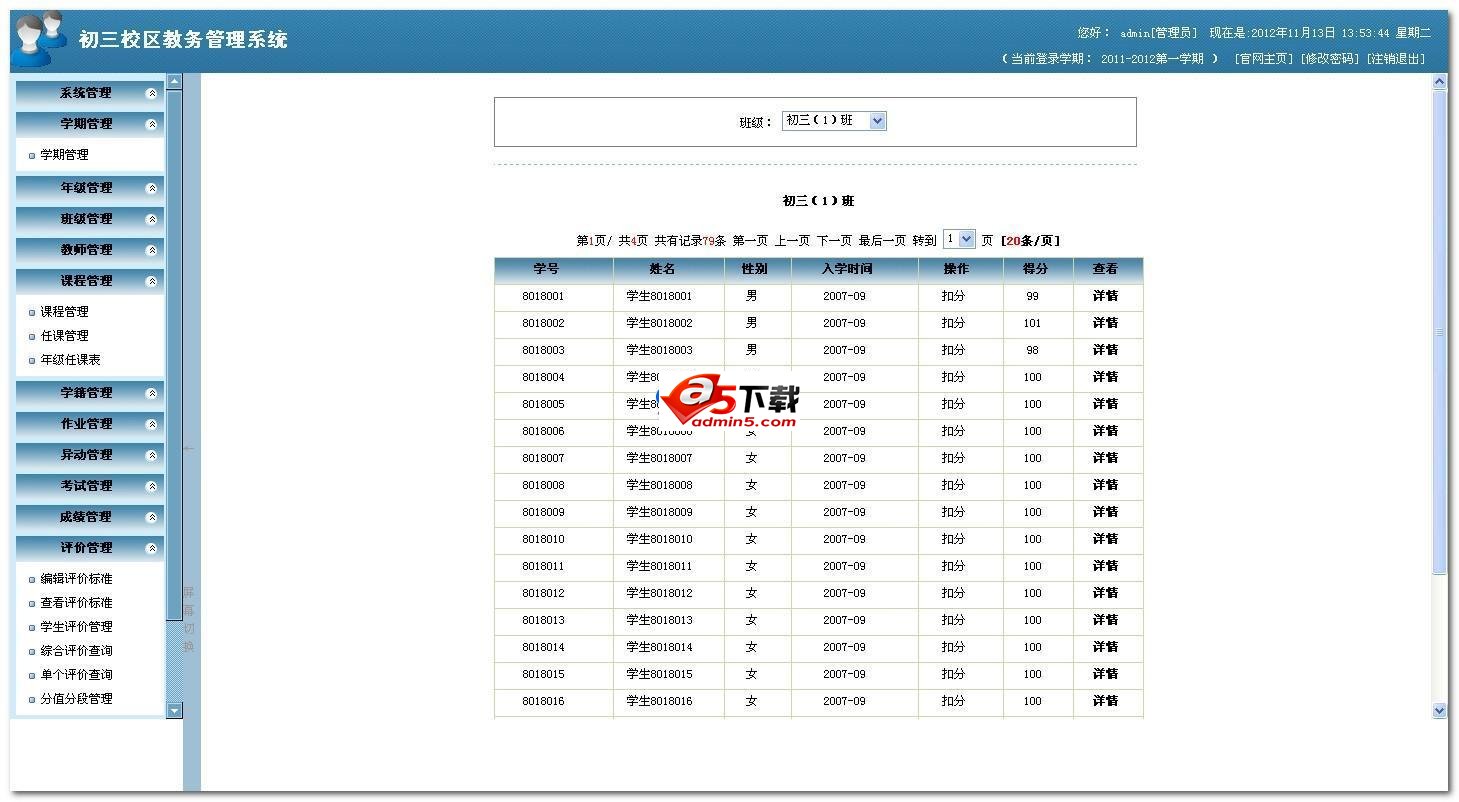
Task: Collapse the 系统管理 section chevron icon
Action: click(x=152, y=93)
